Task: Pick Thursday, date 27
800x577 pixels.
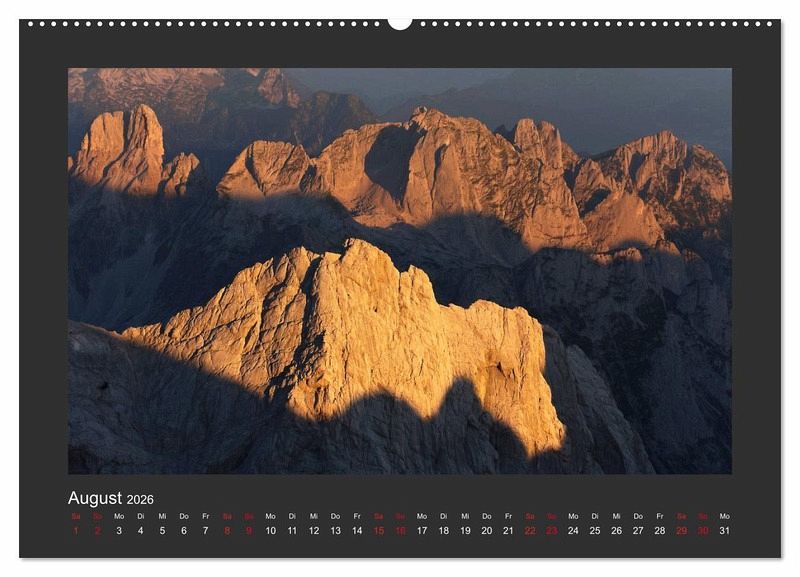Action: click(x=638, y=530)
